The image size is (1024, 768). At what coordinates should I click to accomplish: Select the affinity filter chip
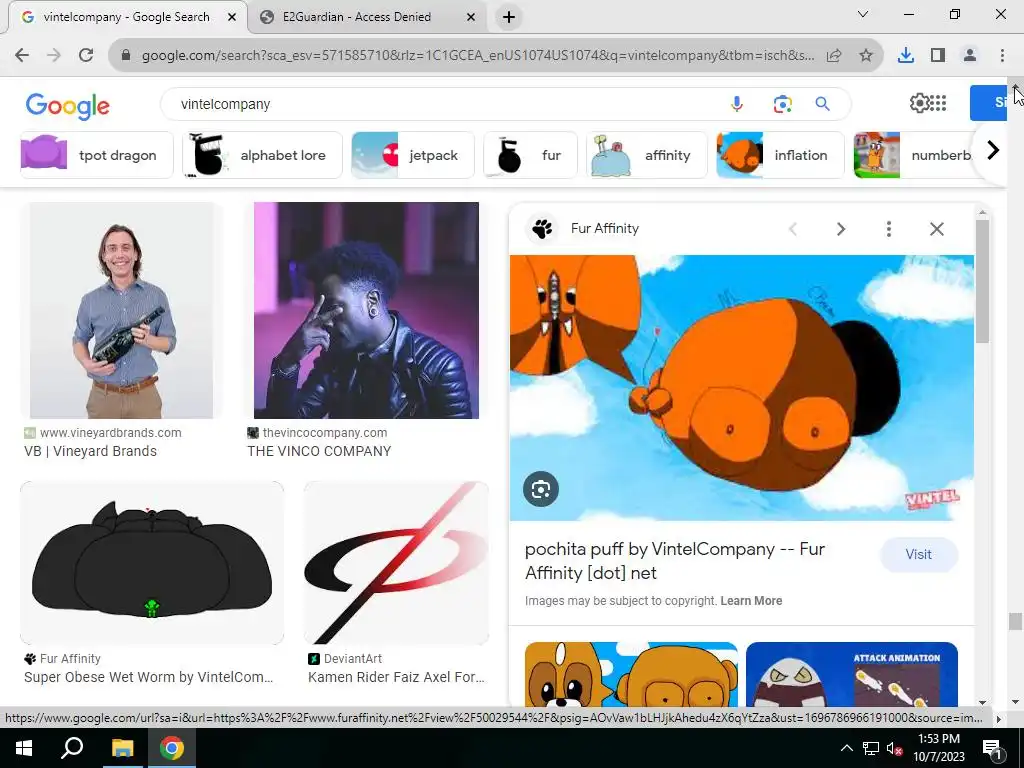pyautogui.click(x=647, y=155)
